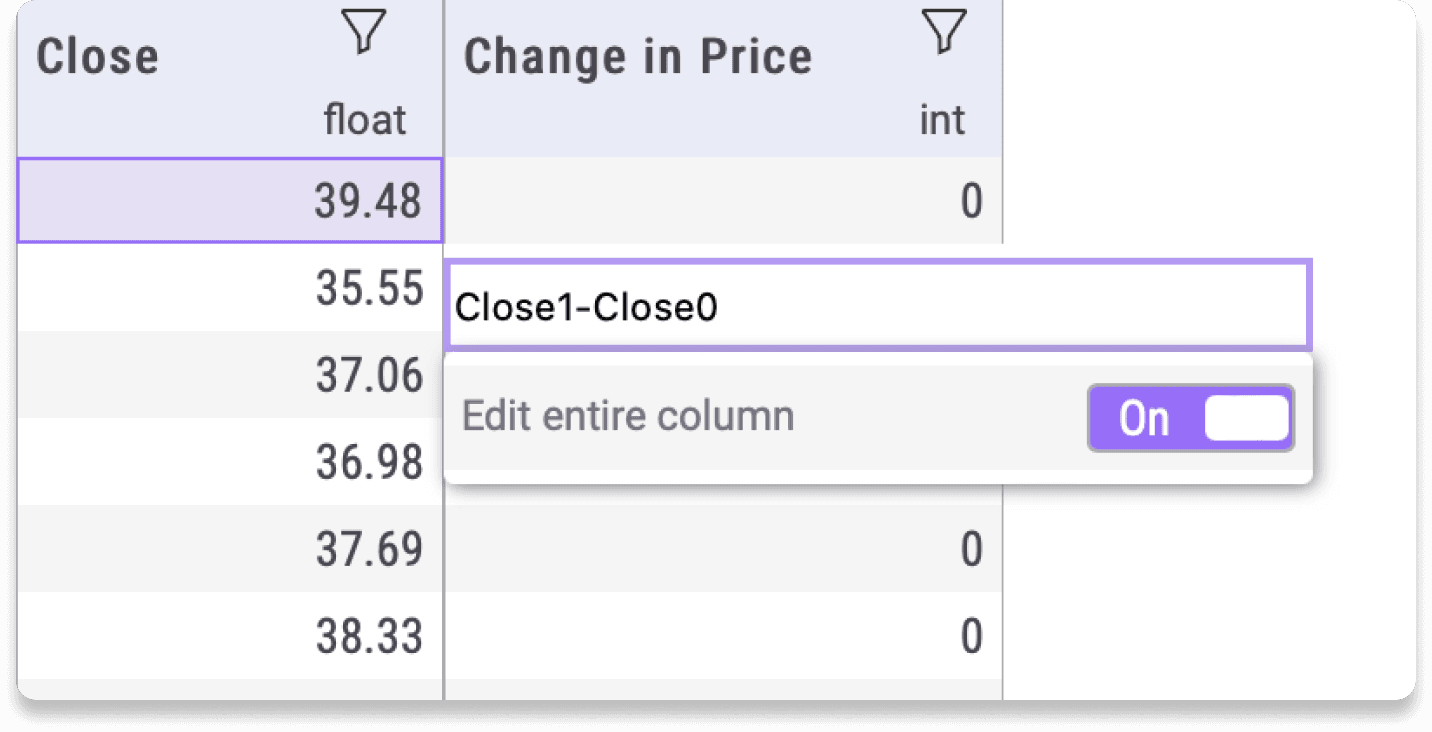Select the Change in Price column header

637,55
